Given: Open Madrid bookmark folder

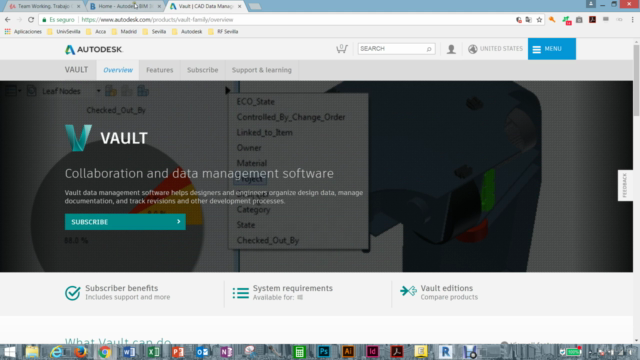Looking at the screenshot, I should point(124,31).
